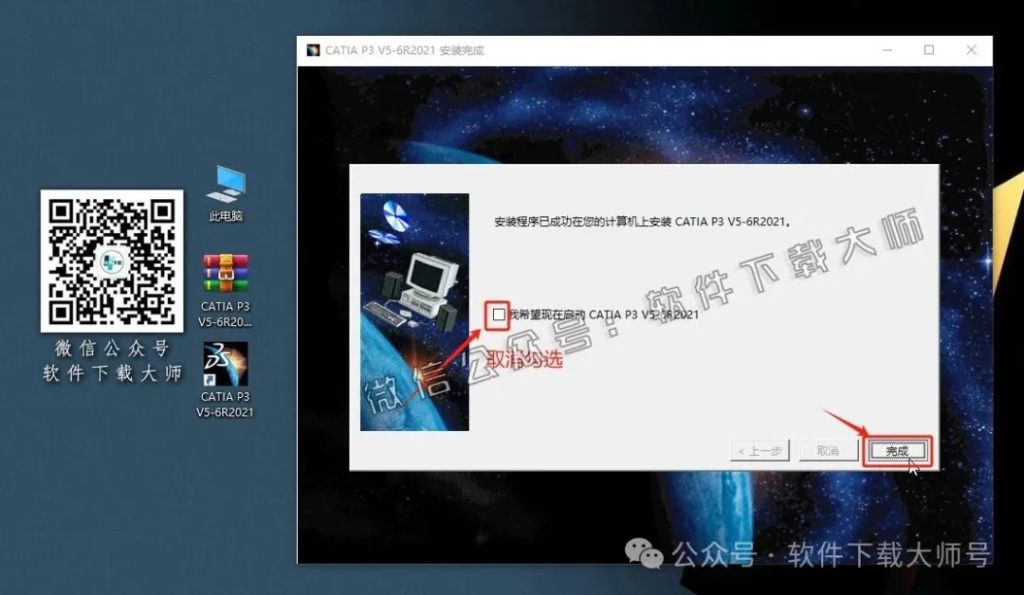
Task: Click the 微信公众号 text below the QR code
Action: click(112, 351)
